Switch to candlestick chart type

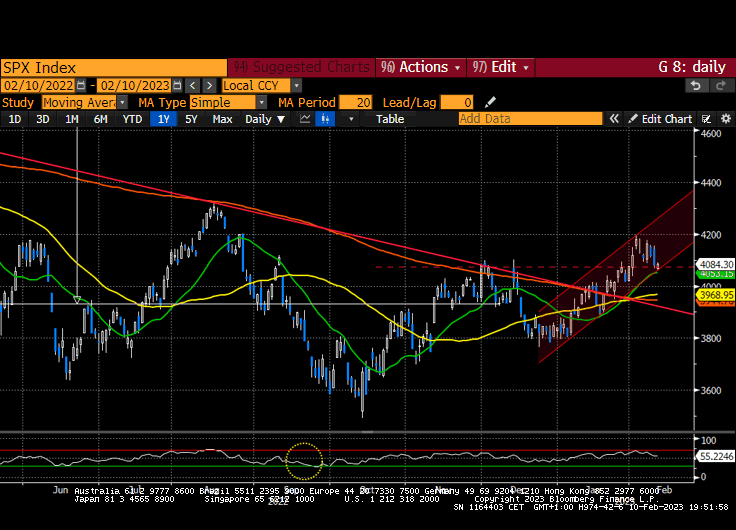325,119
